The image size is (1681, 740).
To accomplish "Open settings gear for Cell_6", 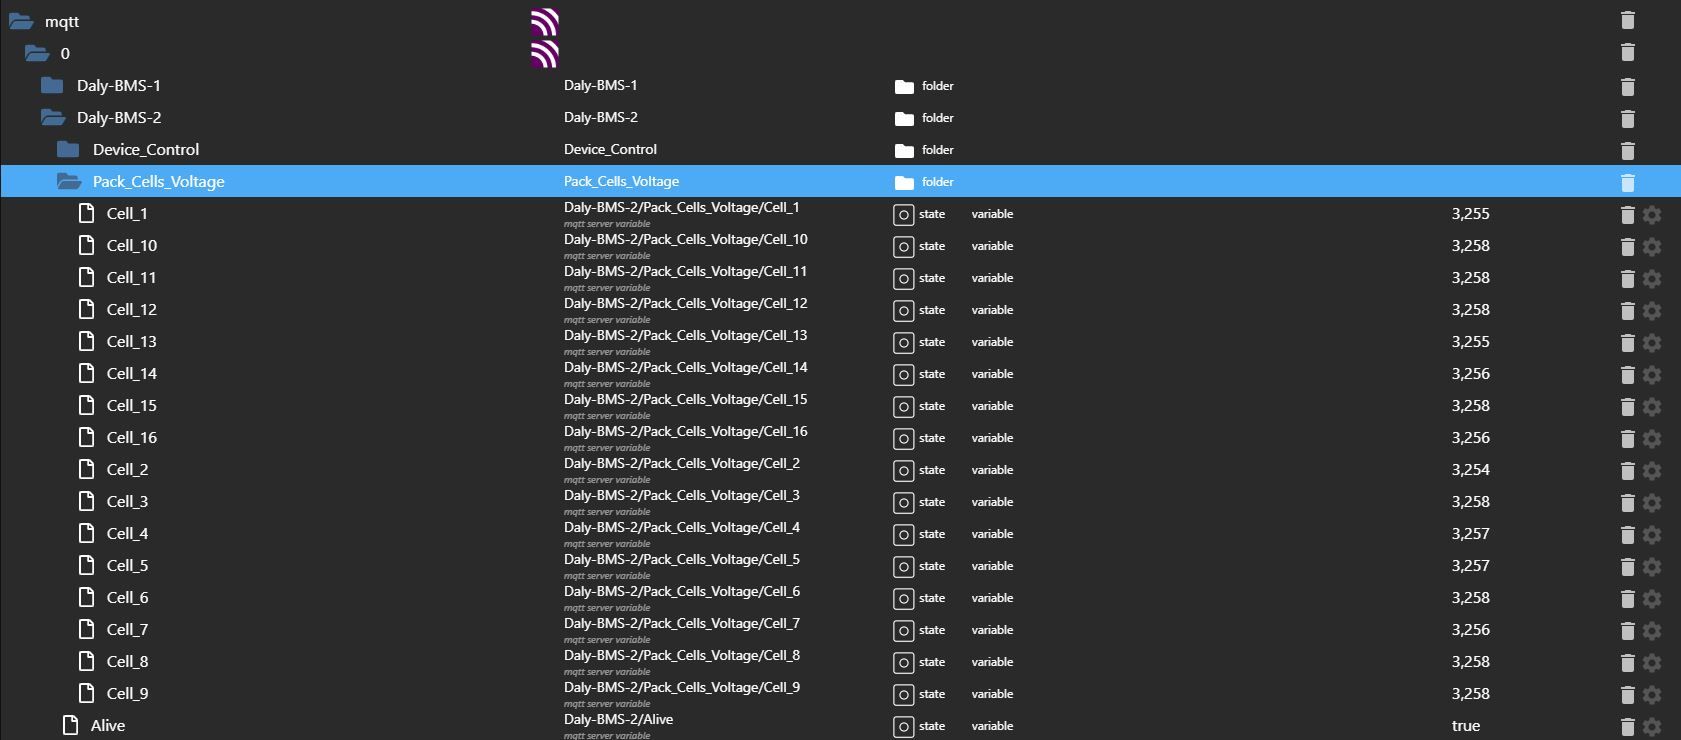I will pyautogui.click(x=1652, y=599).
